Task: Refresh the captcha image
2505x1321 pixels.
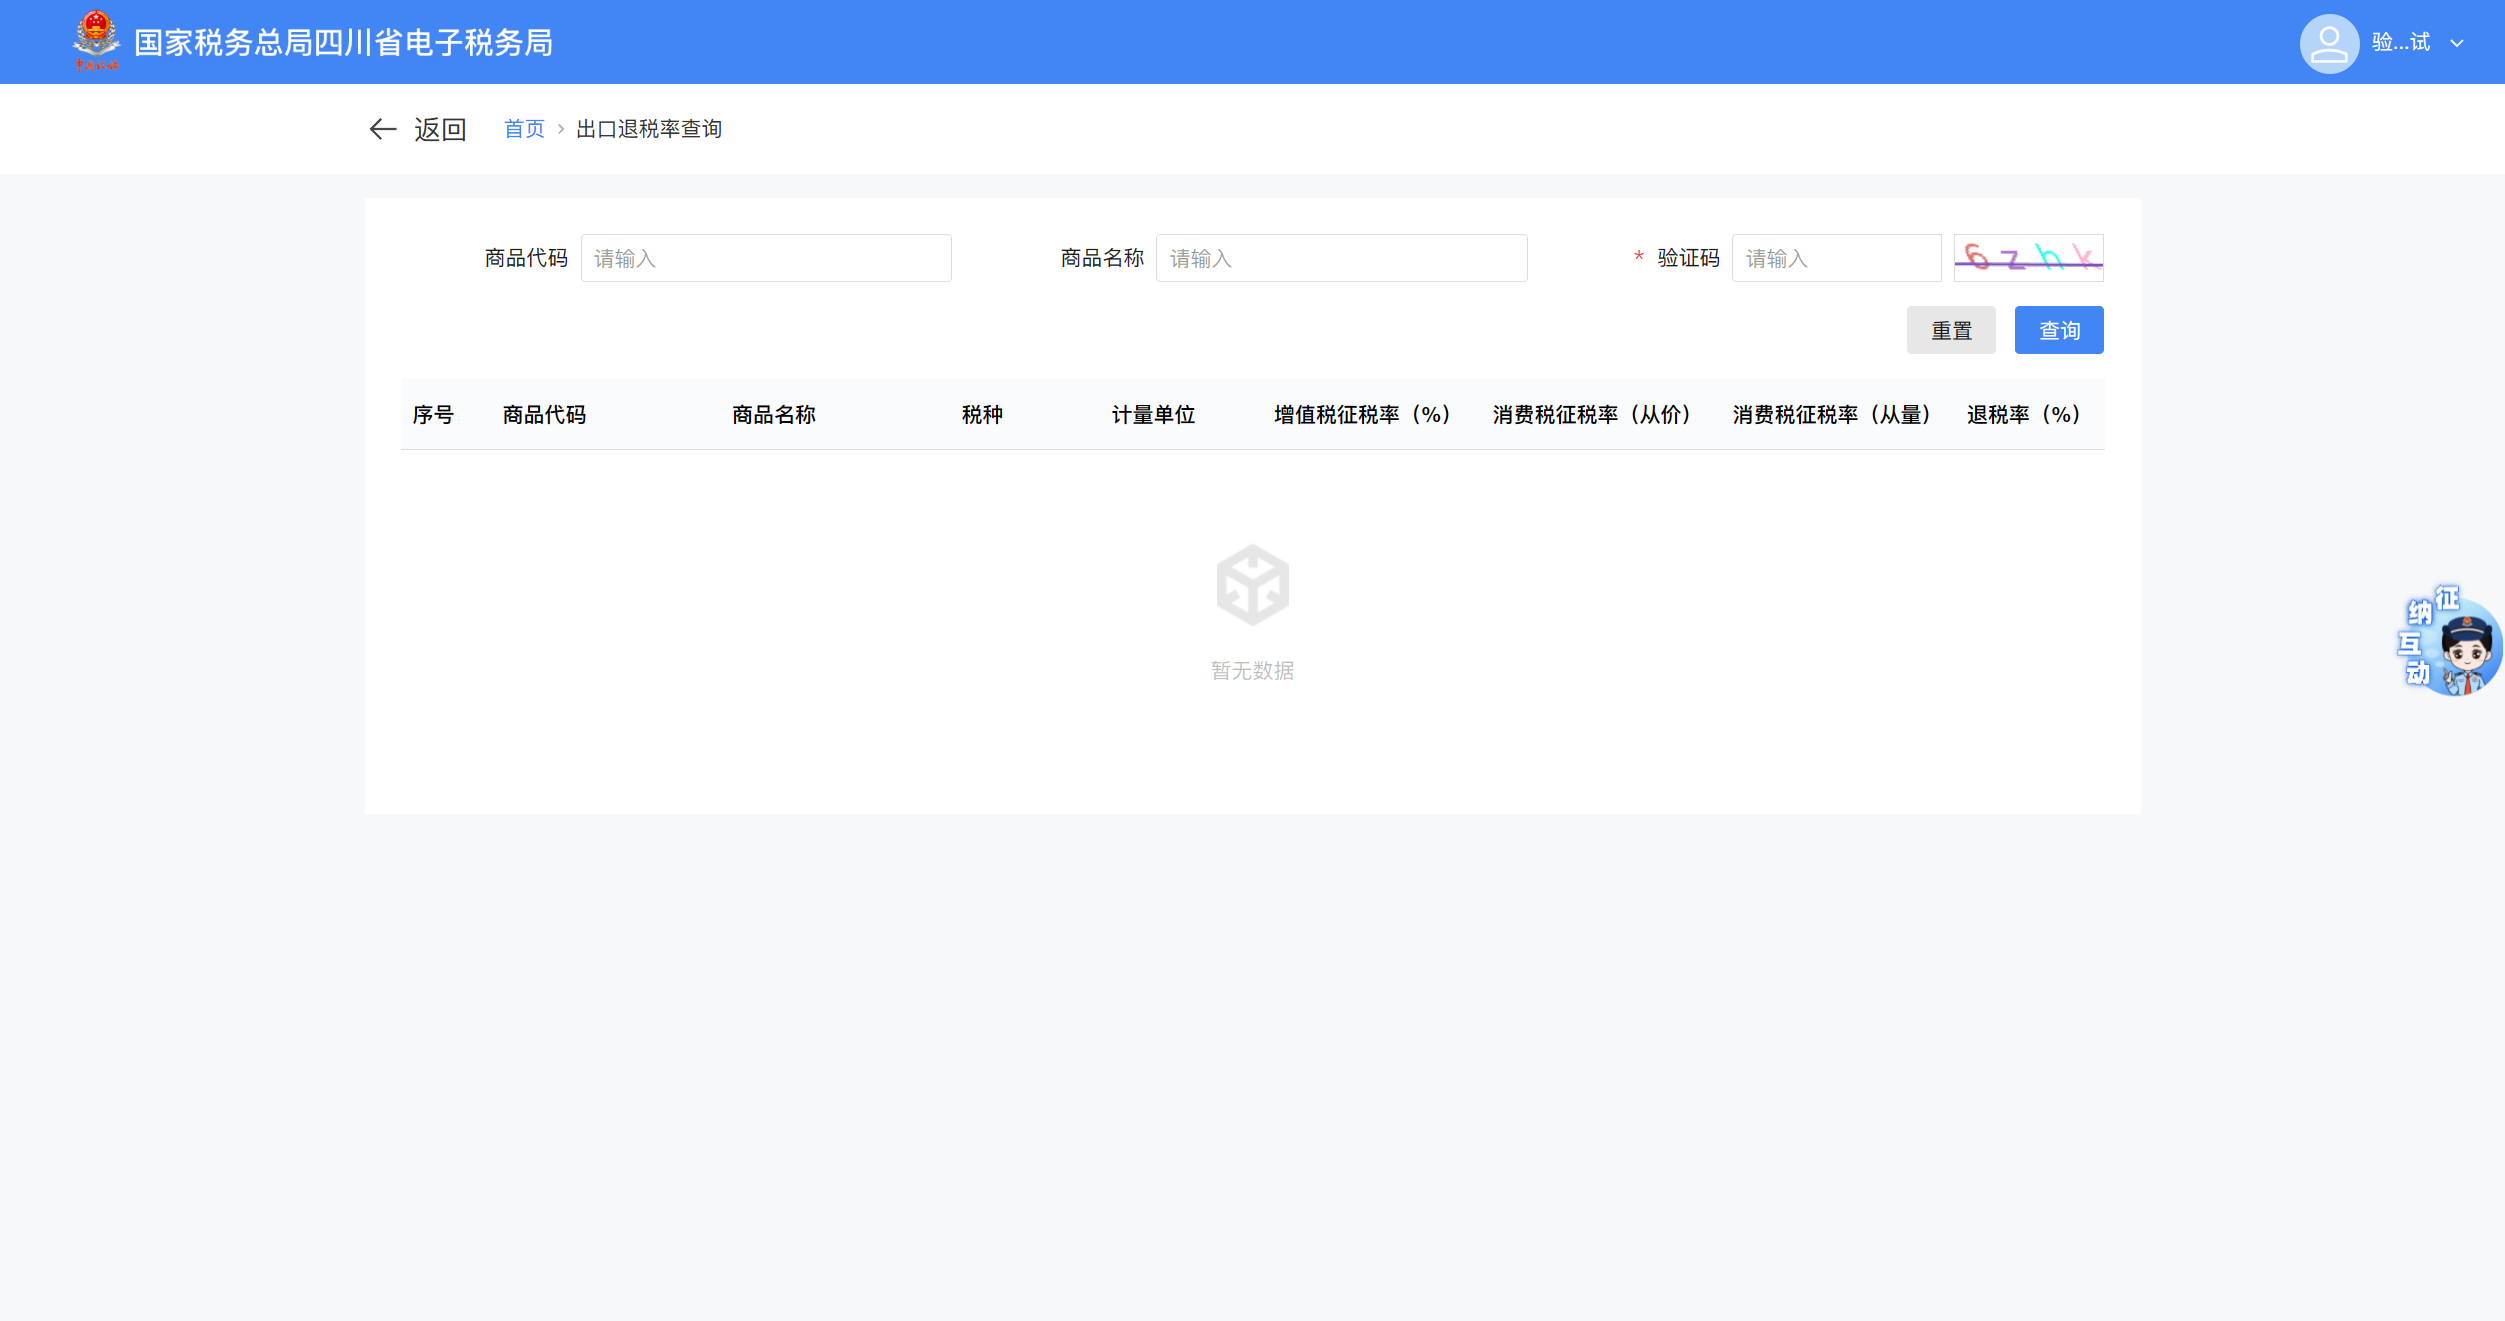Action: [2028, 258]
